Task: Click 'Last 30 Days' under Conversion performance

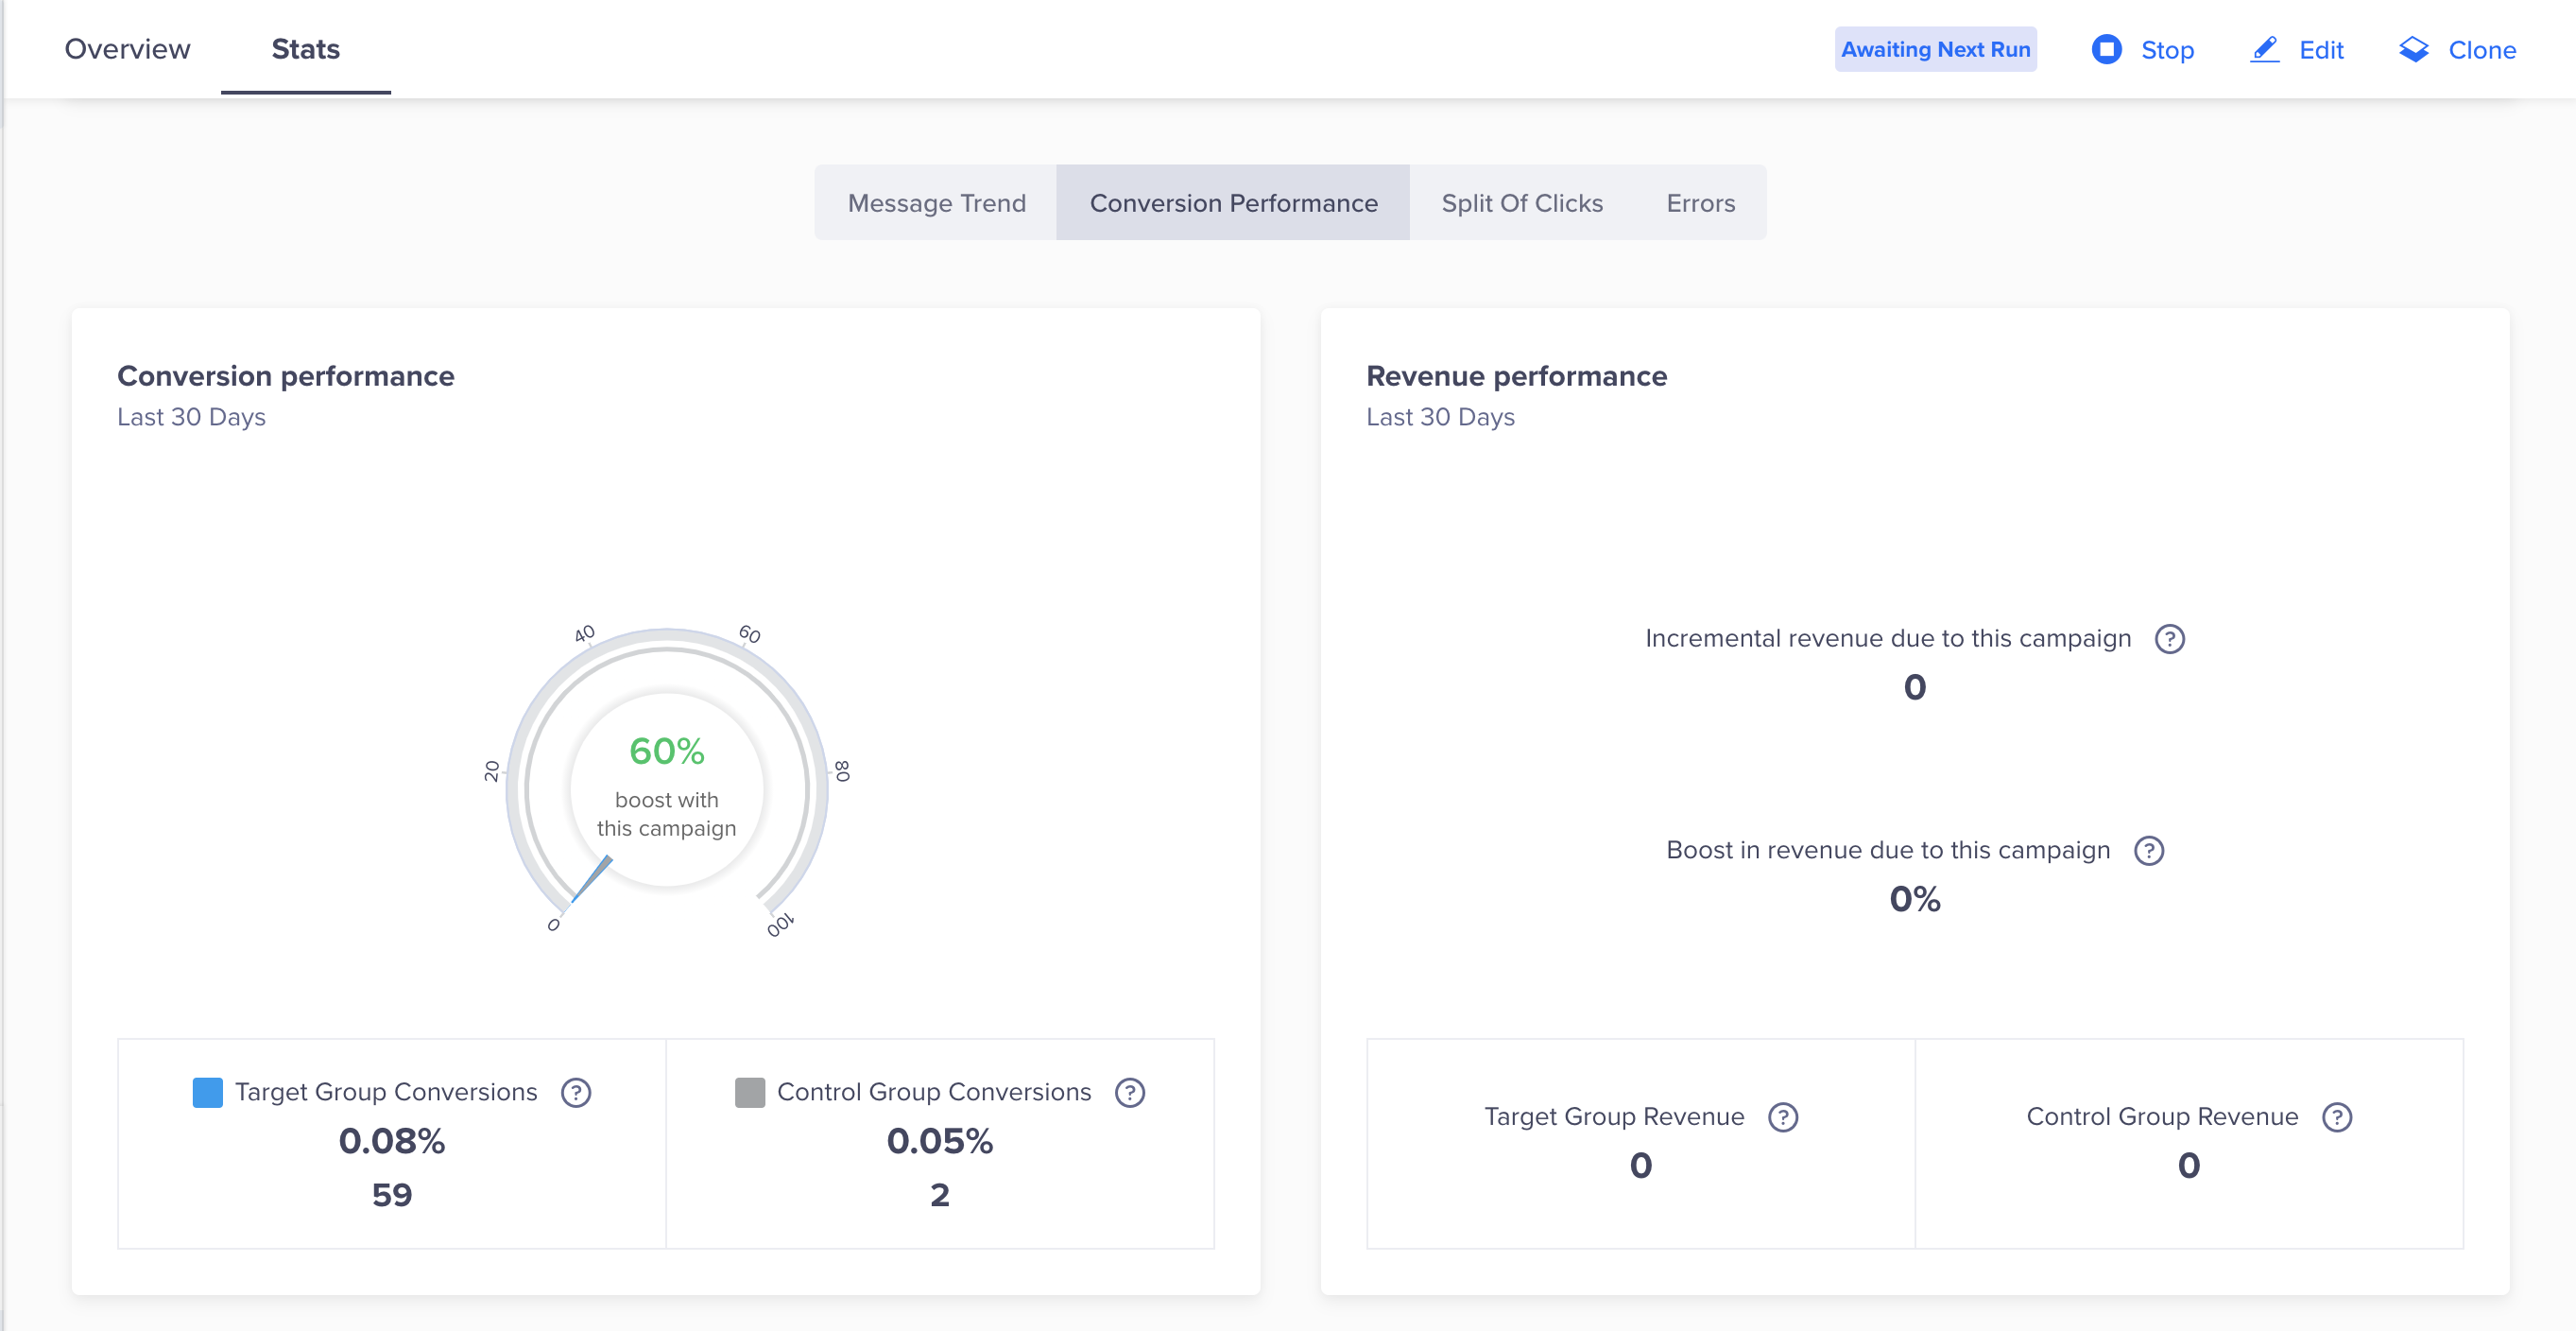Action: tap(191, 417)
